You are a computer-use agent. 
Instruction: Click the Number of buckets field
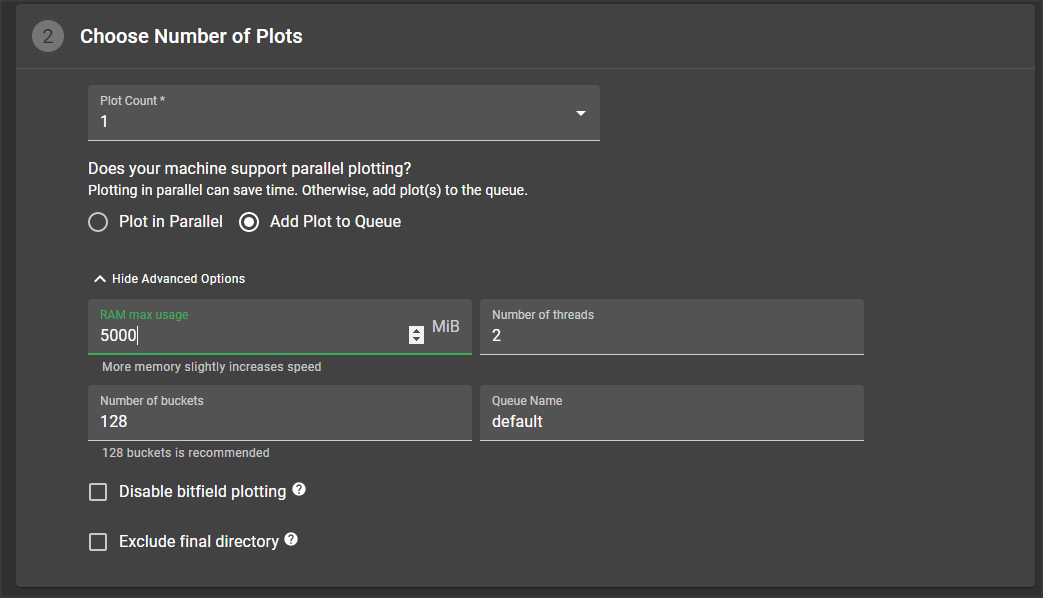(279, 422)
